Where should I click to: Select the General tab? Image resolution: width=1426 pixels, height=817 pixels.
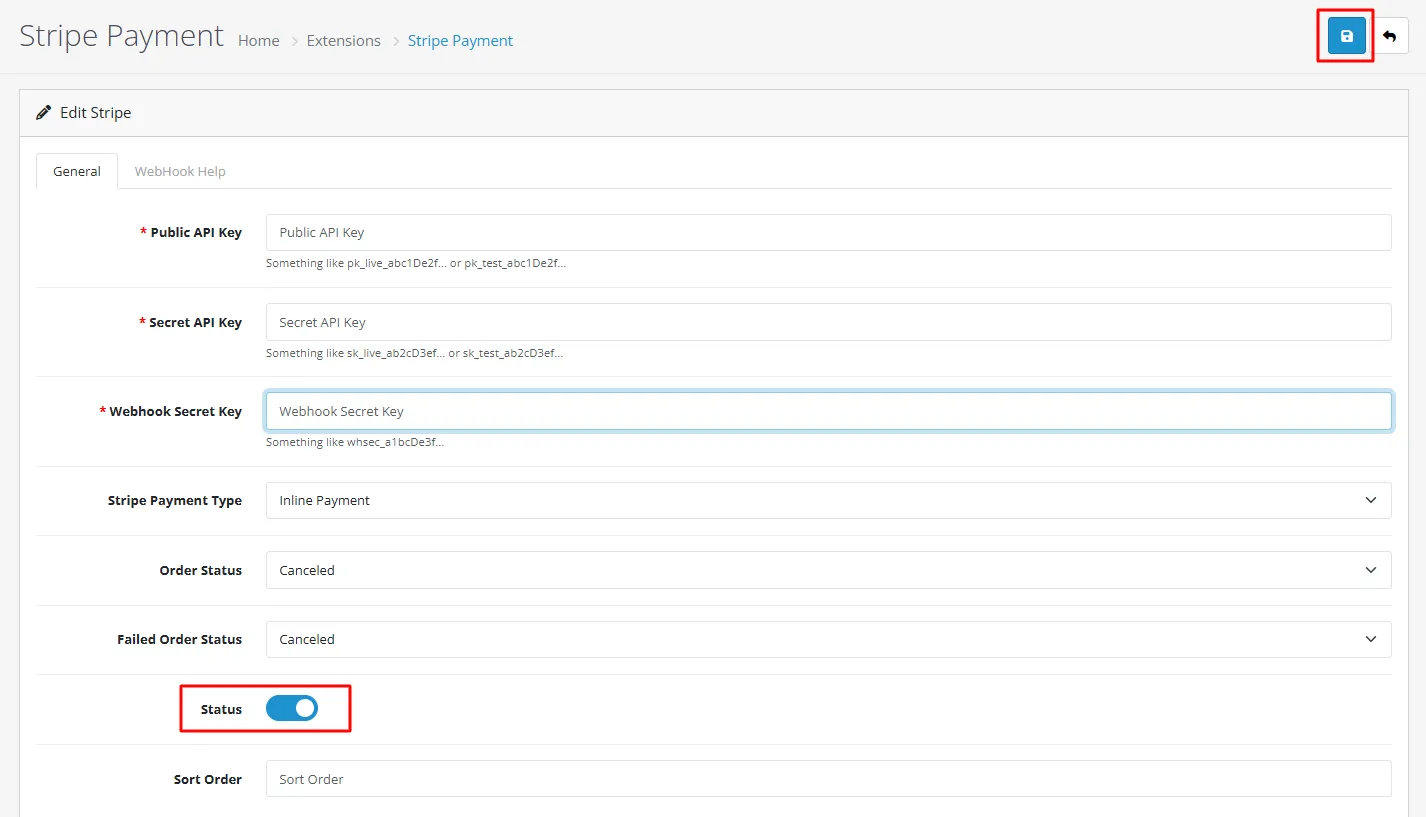tap(77, 171)
